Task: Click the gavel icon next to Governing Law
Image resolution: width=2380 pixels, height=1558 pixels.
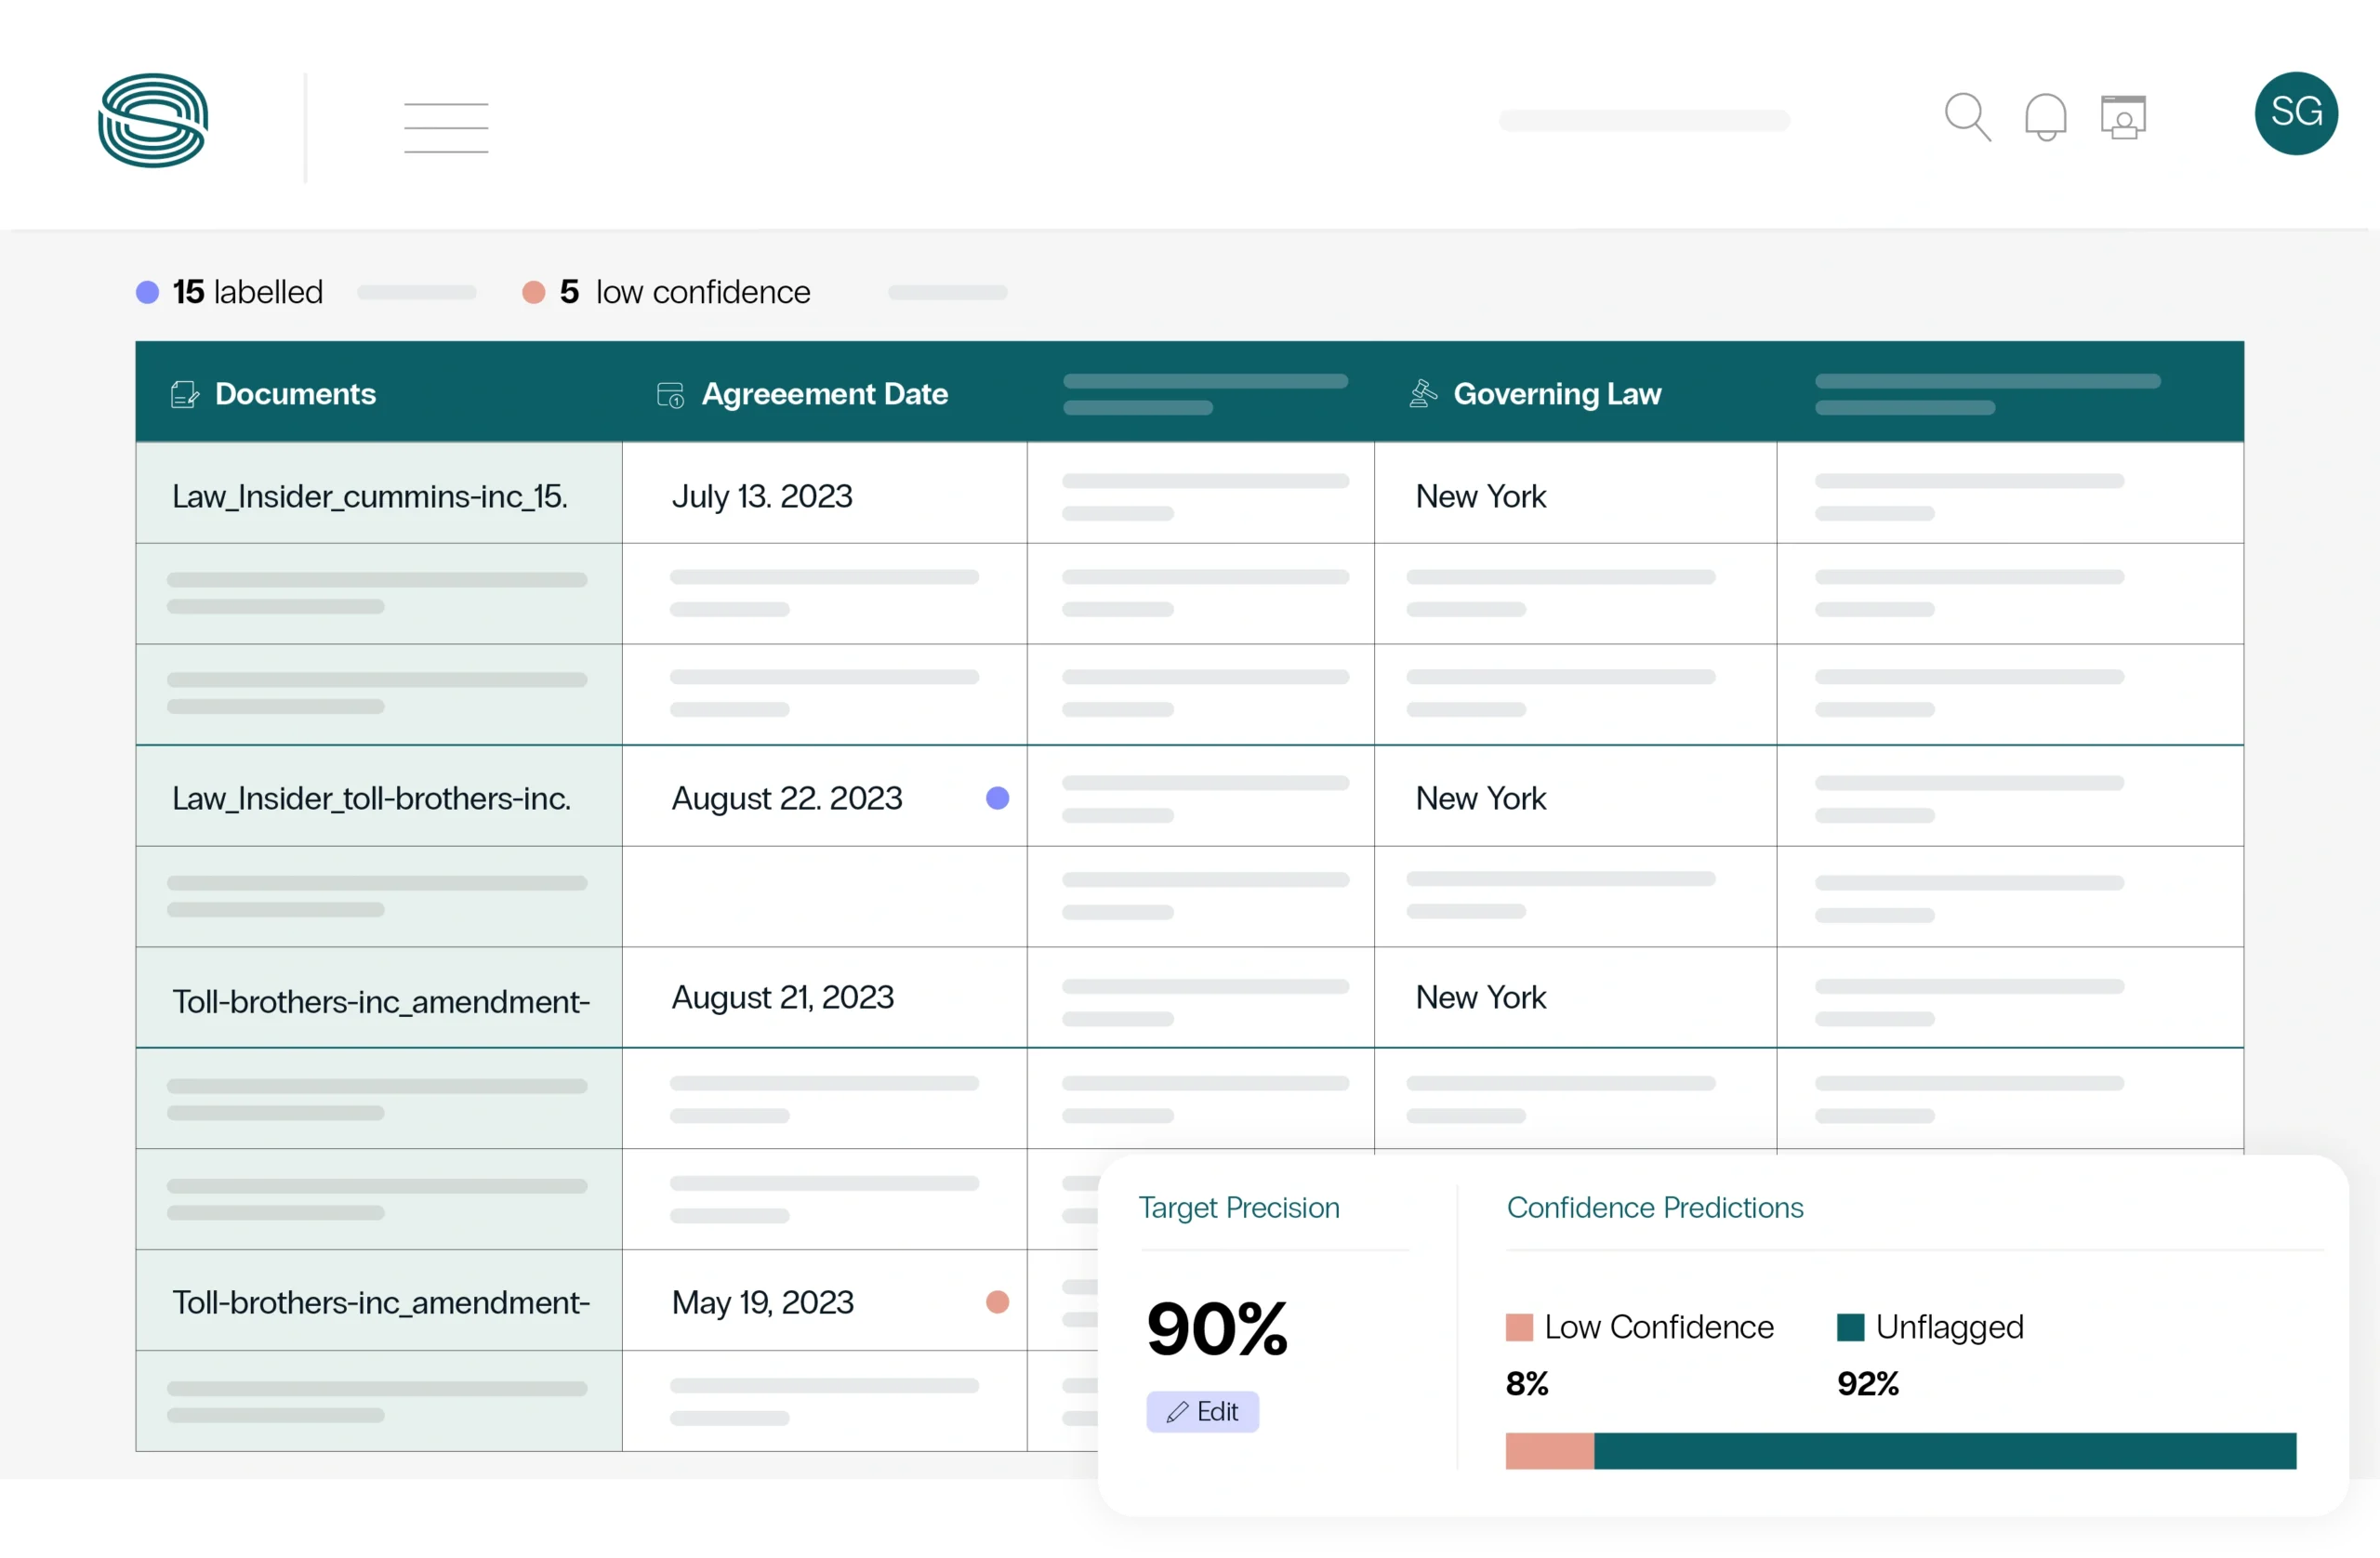Action: click(x=1422, y=394)
